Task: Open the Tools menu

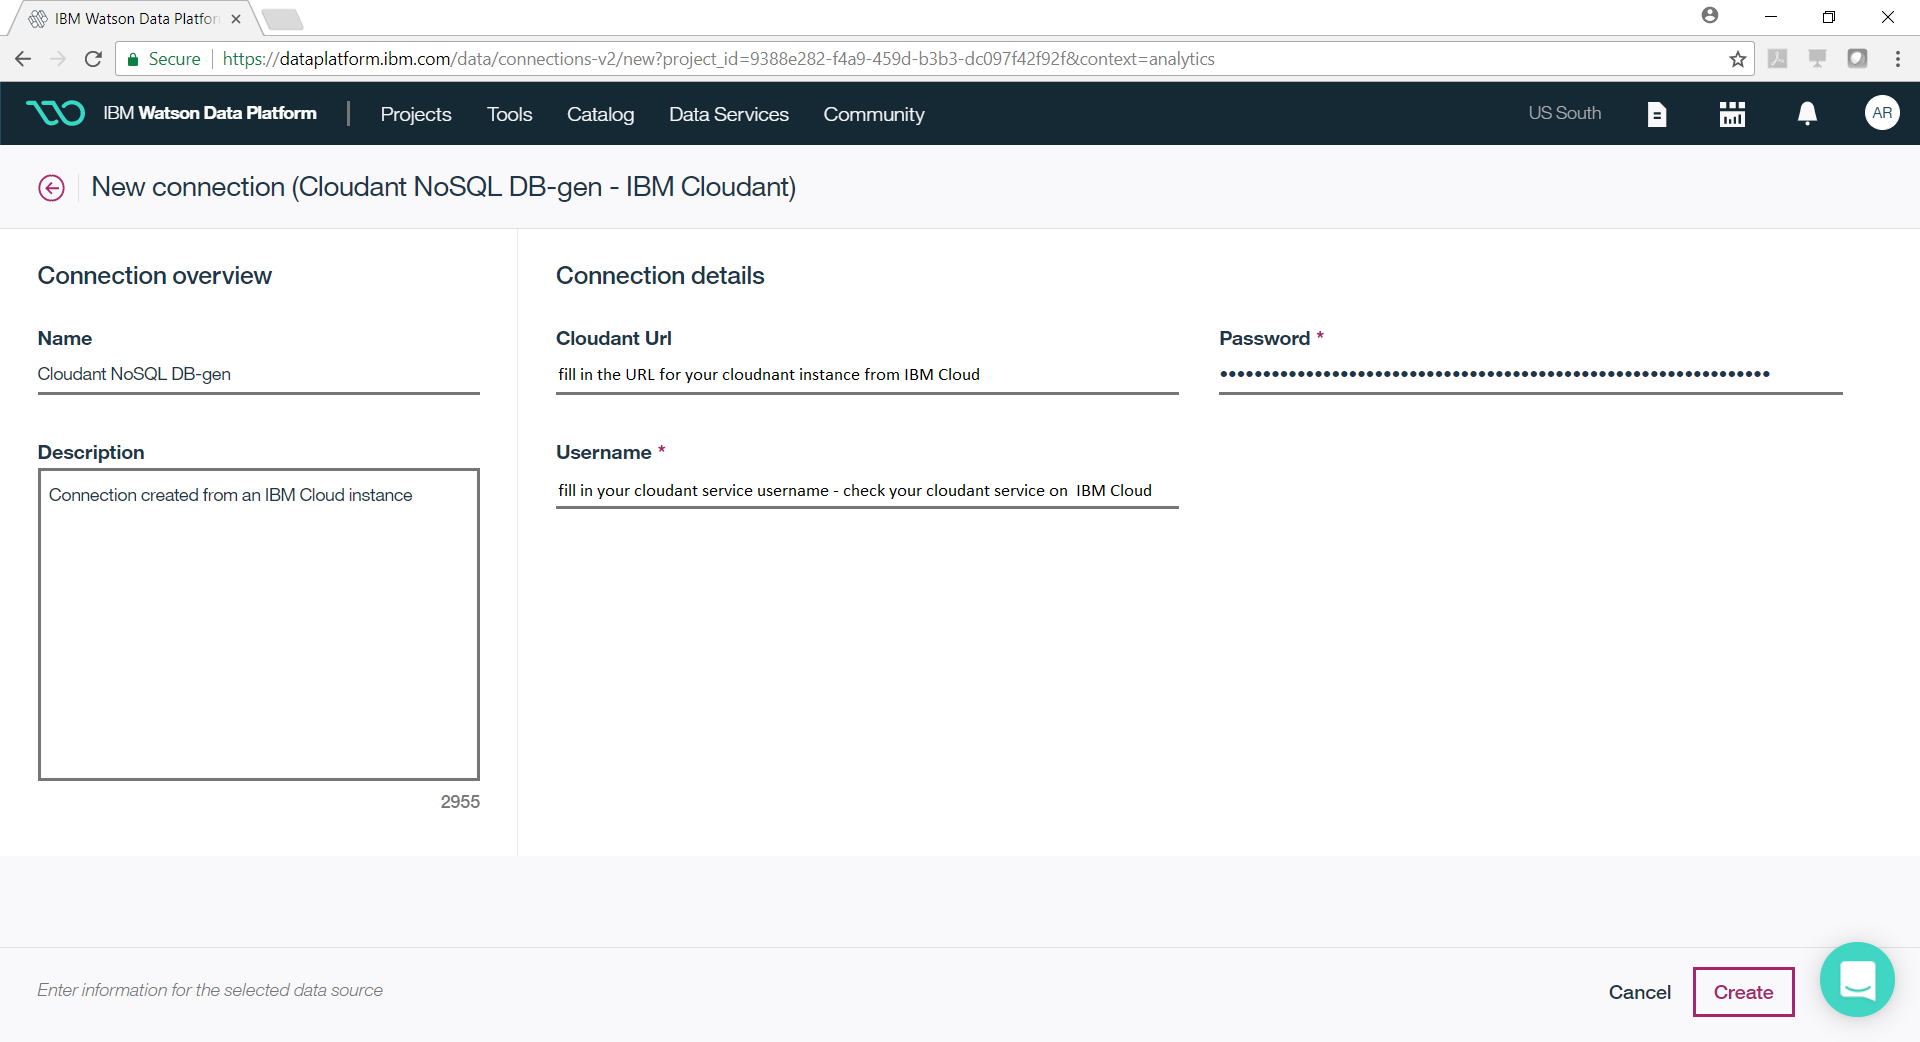Action: [x=509, y=114]
